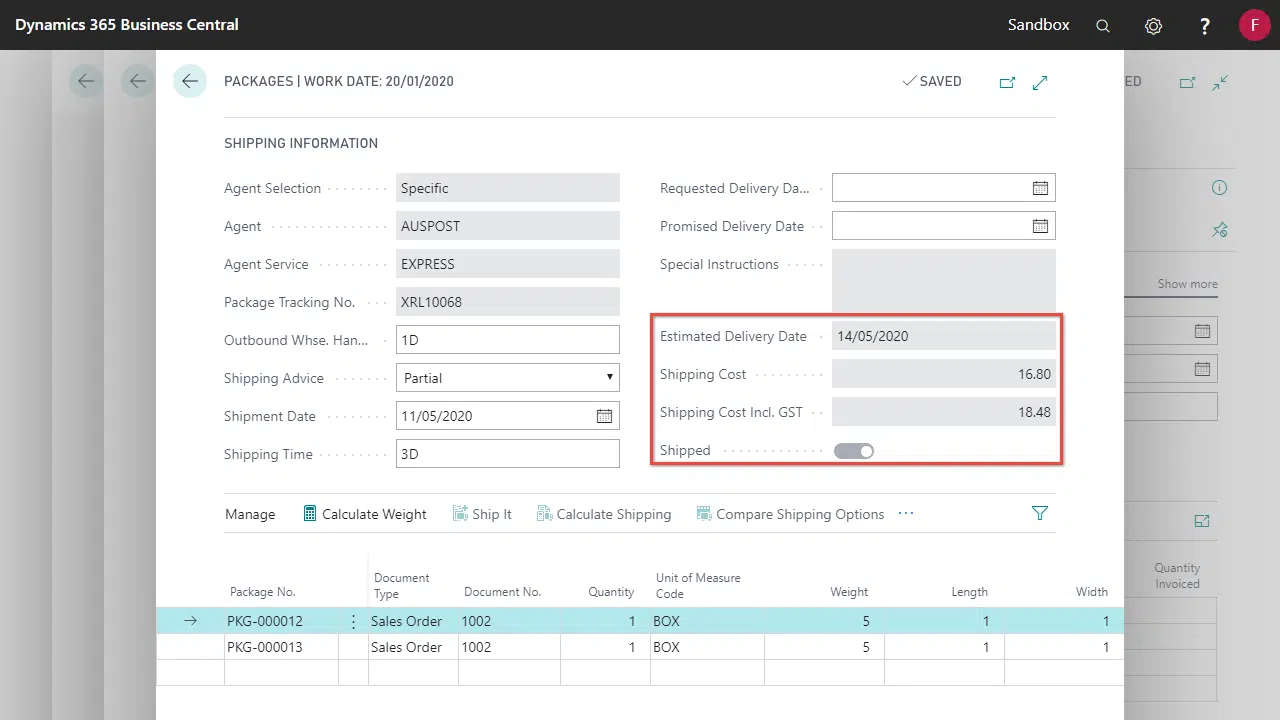Click the help question mark icon
The width and height of the screenshot is (1280, 720).
coord(1205,26)
